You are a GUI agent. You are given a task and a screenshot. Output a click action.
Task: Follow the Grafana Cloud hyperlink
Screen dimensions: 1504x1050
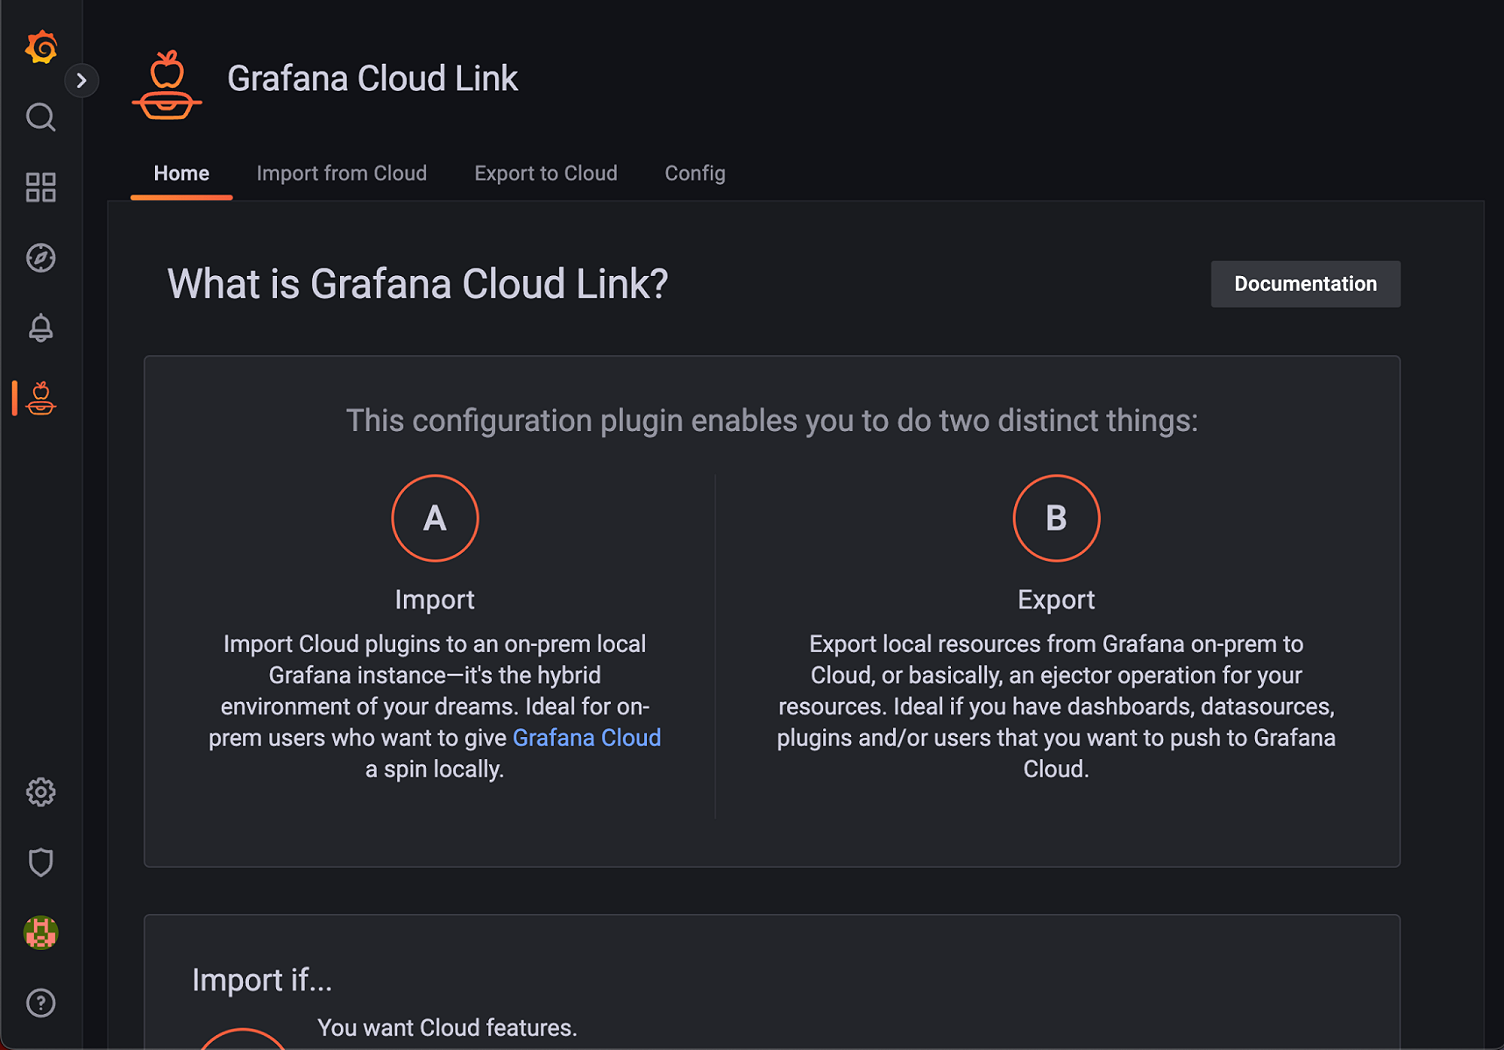587,737
